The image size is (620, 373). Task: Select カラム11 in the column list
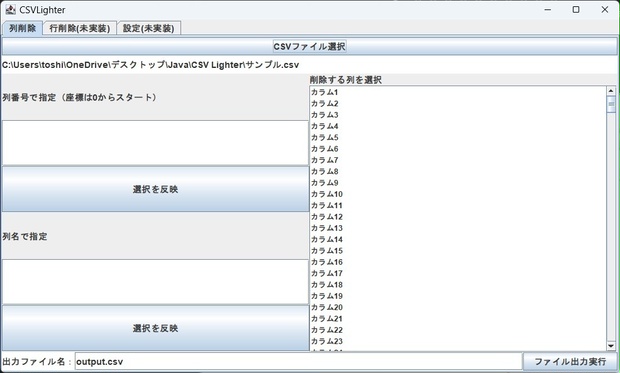(458, 205)
